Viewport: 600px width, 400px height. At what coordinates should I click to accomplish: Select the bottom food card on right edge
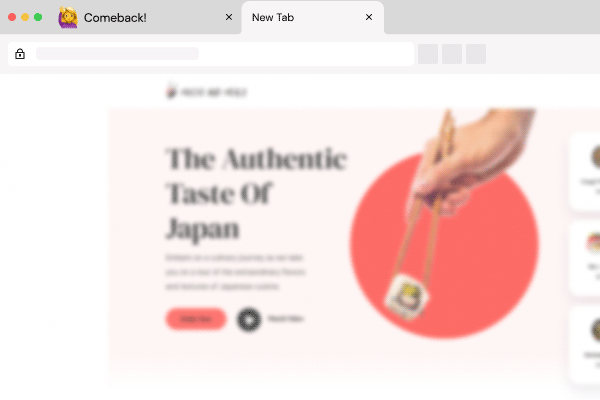[585, 345]
